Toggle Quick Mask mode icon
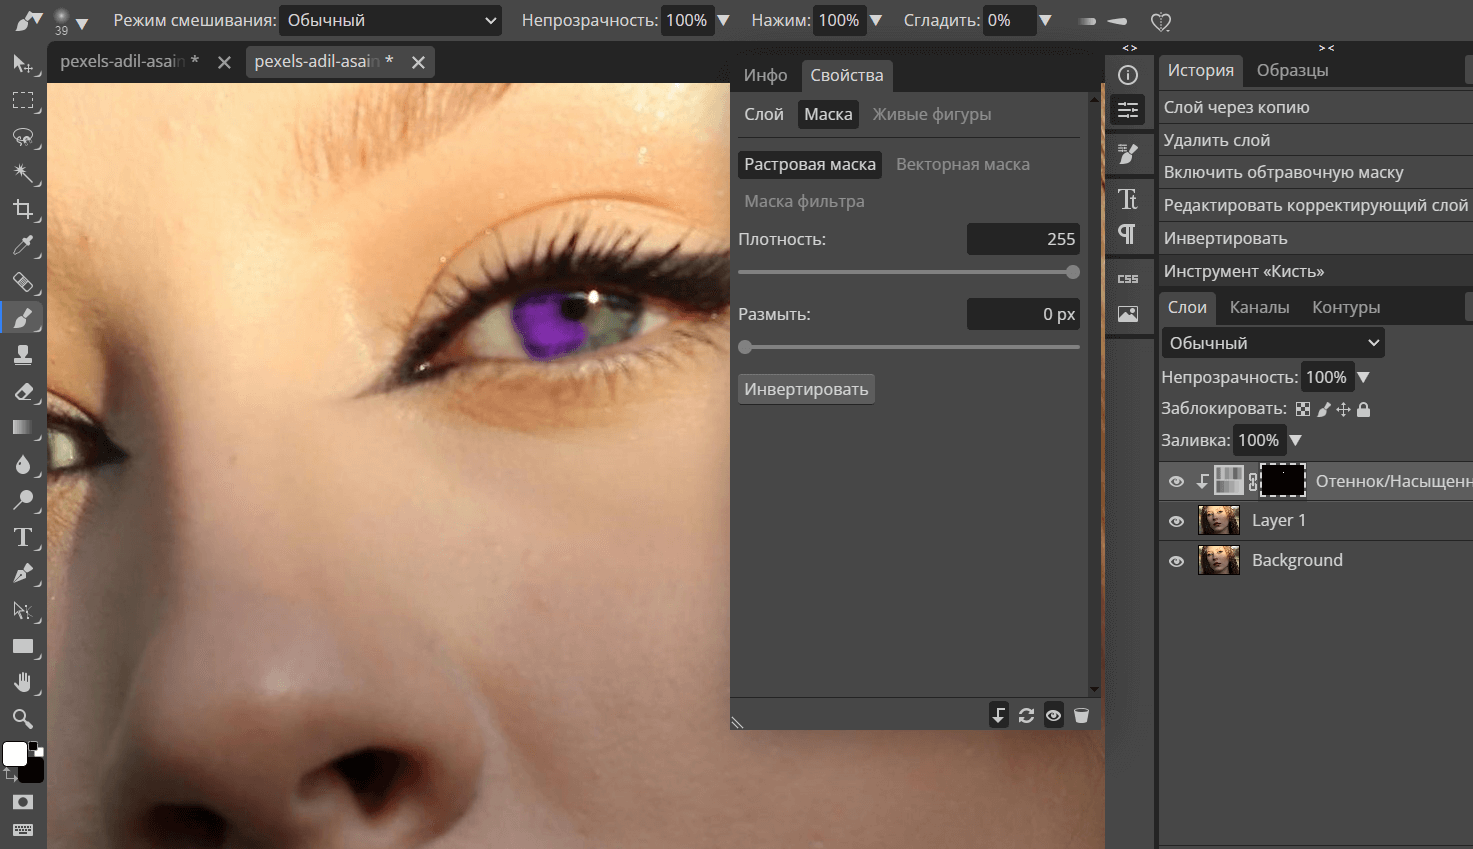Image resolution: width=1473 pixels, height=849 pixels. [x=22, y=802]
